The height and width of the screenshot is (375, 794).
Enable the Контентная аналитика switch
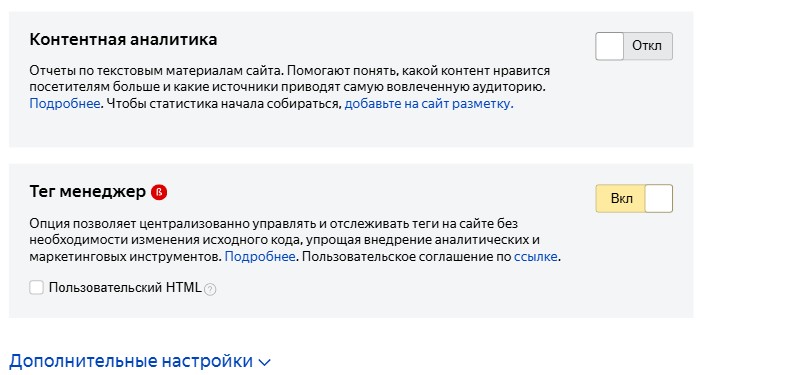click(634, 46)
